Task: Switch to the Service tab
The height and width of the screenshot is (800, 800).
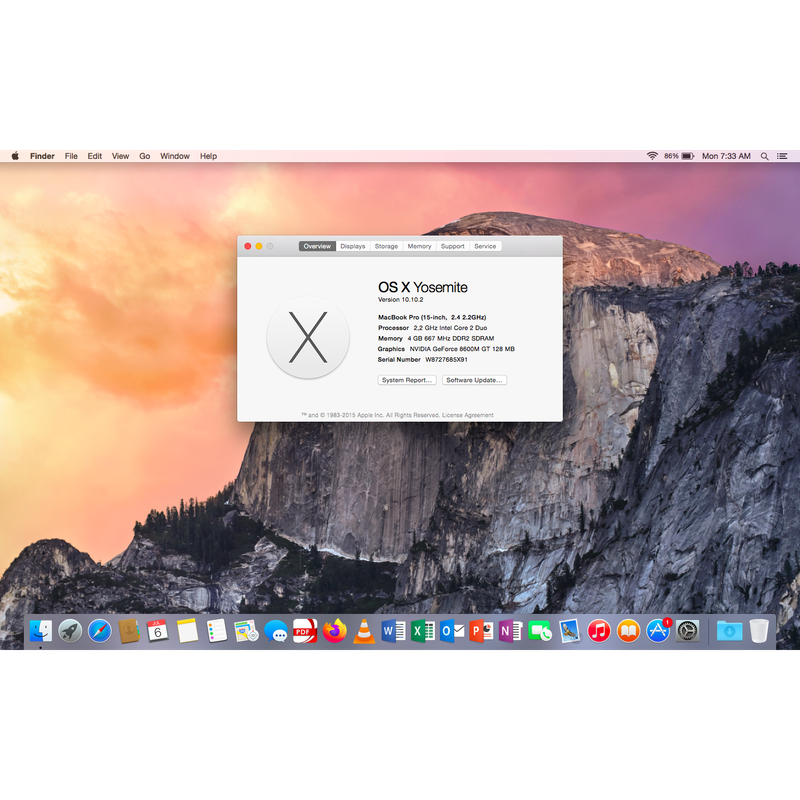Action: [x=485, y=246]
